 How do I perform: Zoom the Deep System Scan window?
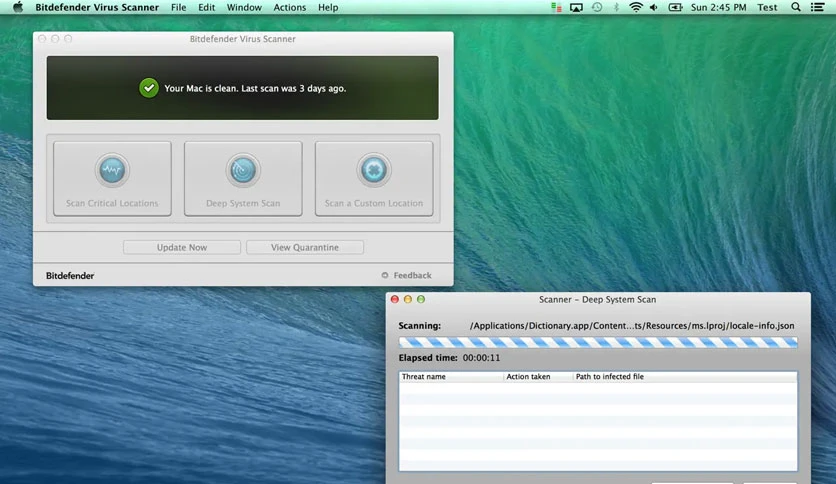point(421,300)
